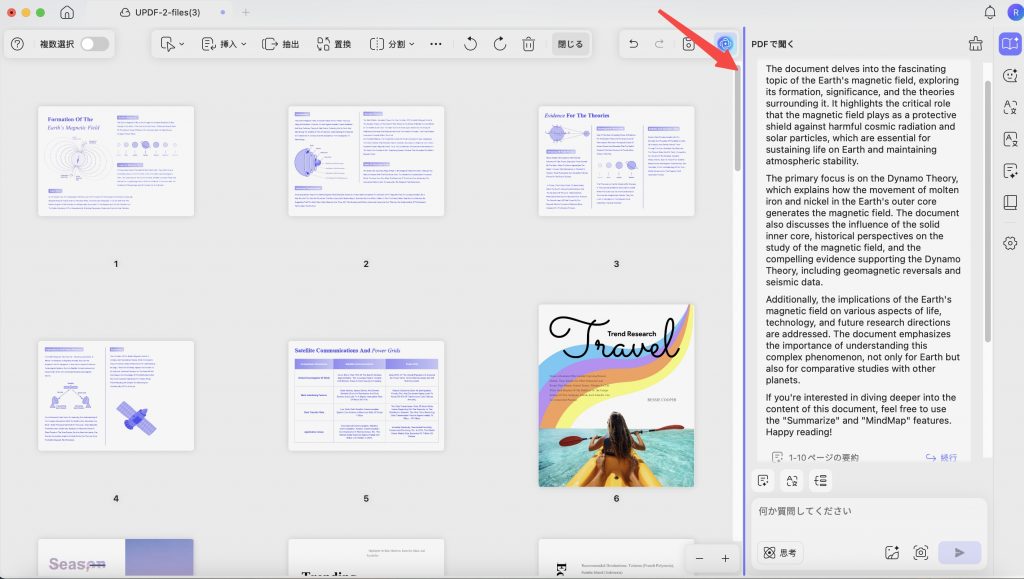The image size is (1024, 579).
Task: Click the 閉じる close button
Action: click(x=570, y=44)
